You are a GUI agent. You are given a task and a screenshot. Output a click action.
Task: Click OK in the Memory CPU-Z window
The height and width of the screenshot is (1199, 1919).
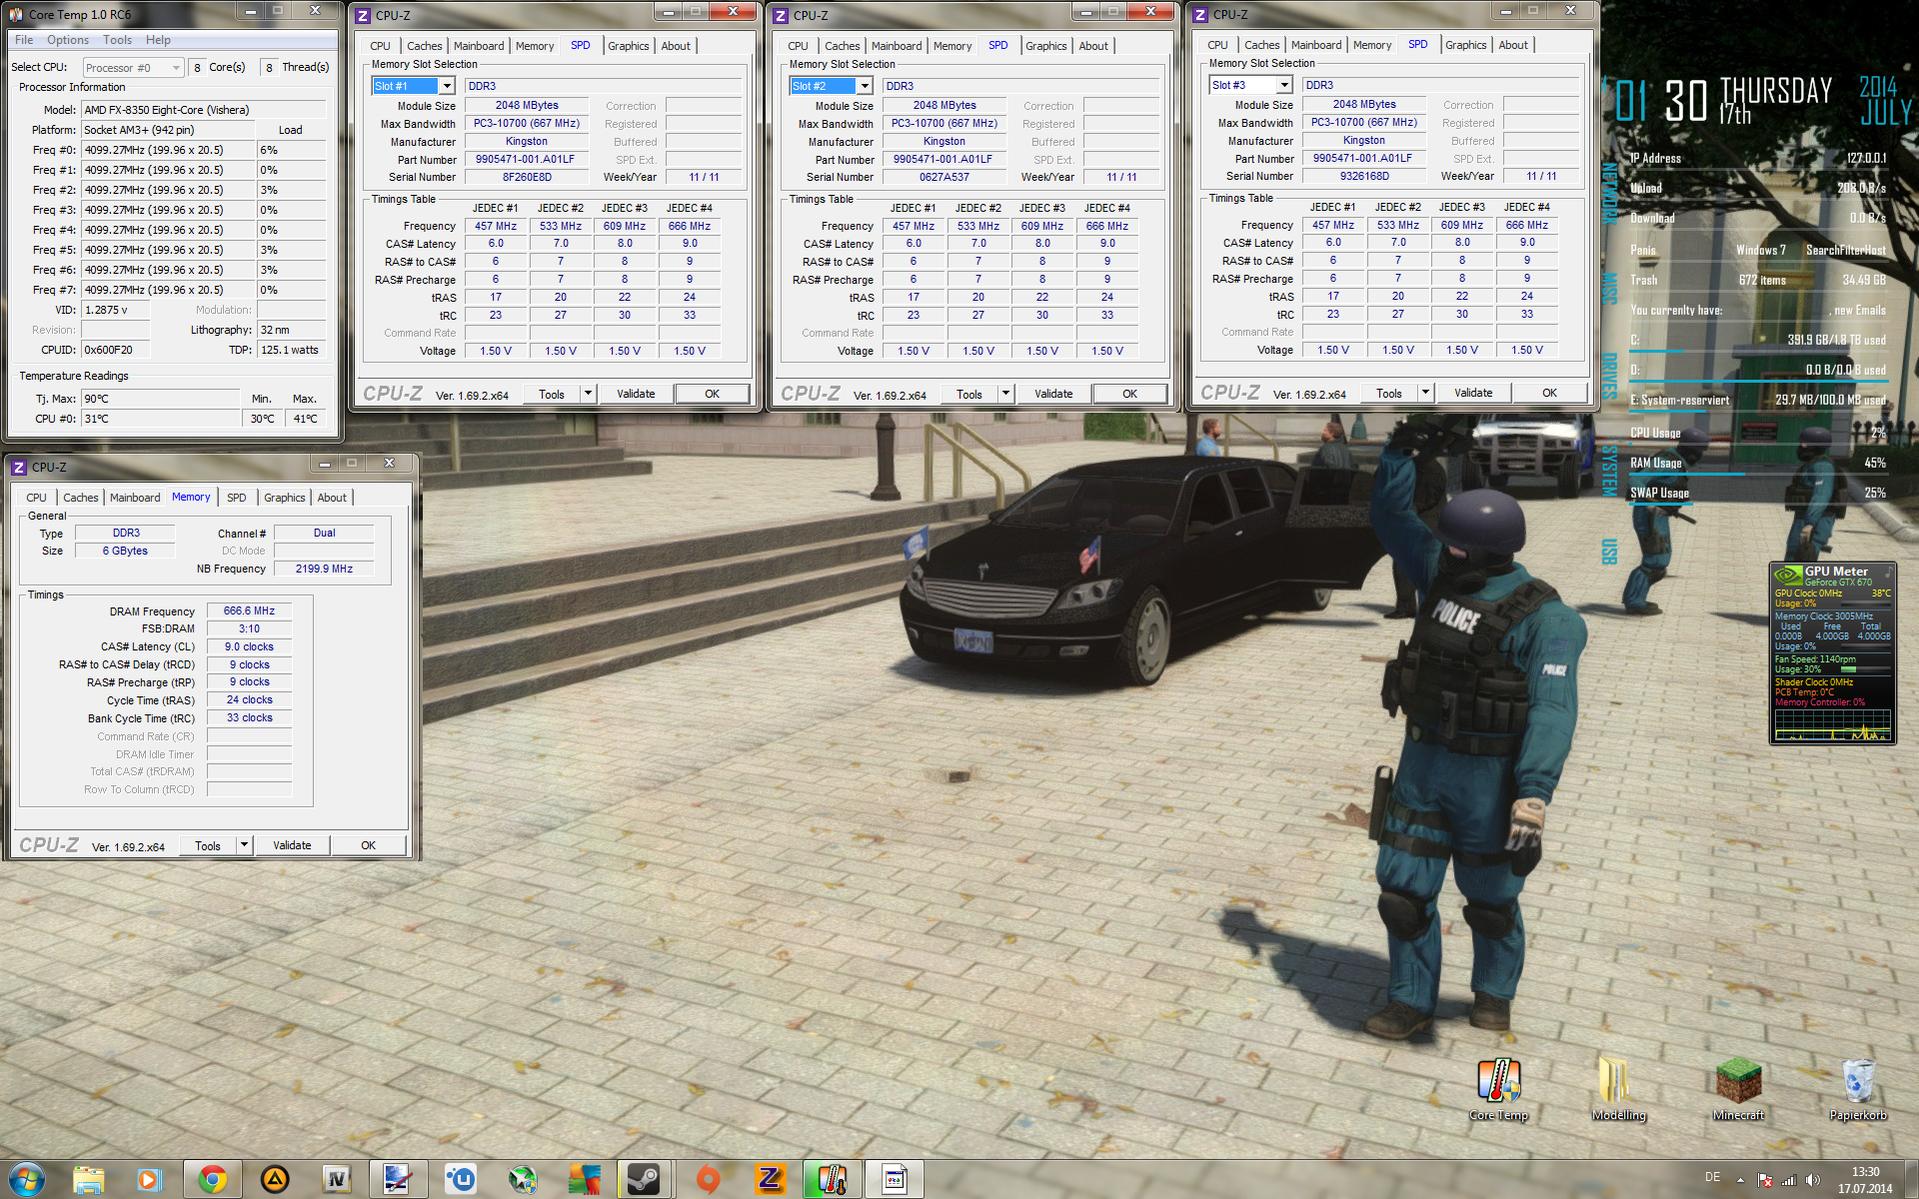click(x=368, y=845)
